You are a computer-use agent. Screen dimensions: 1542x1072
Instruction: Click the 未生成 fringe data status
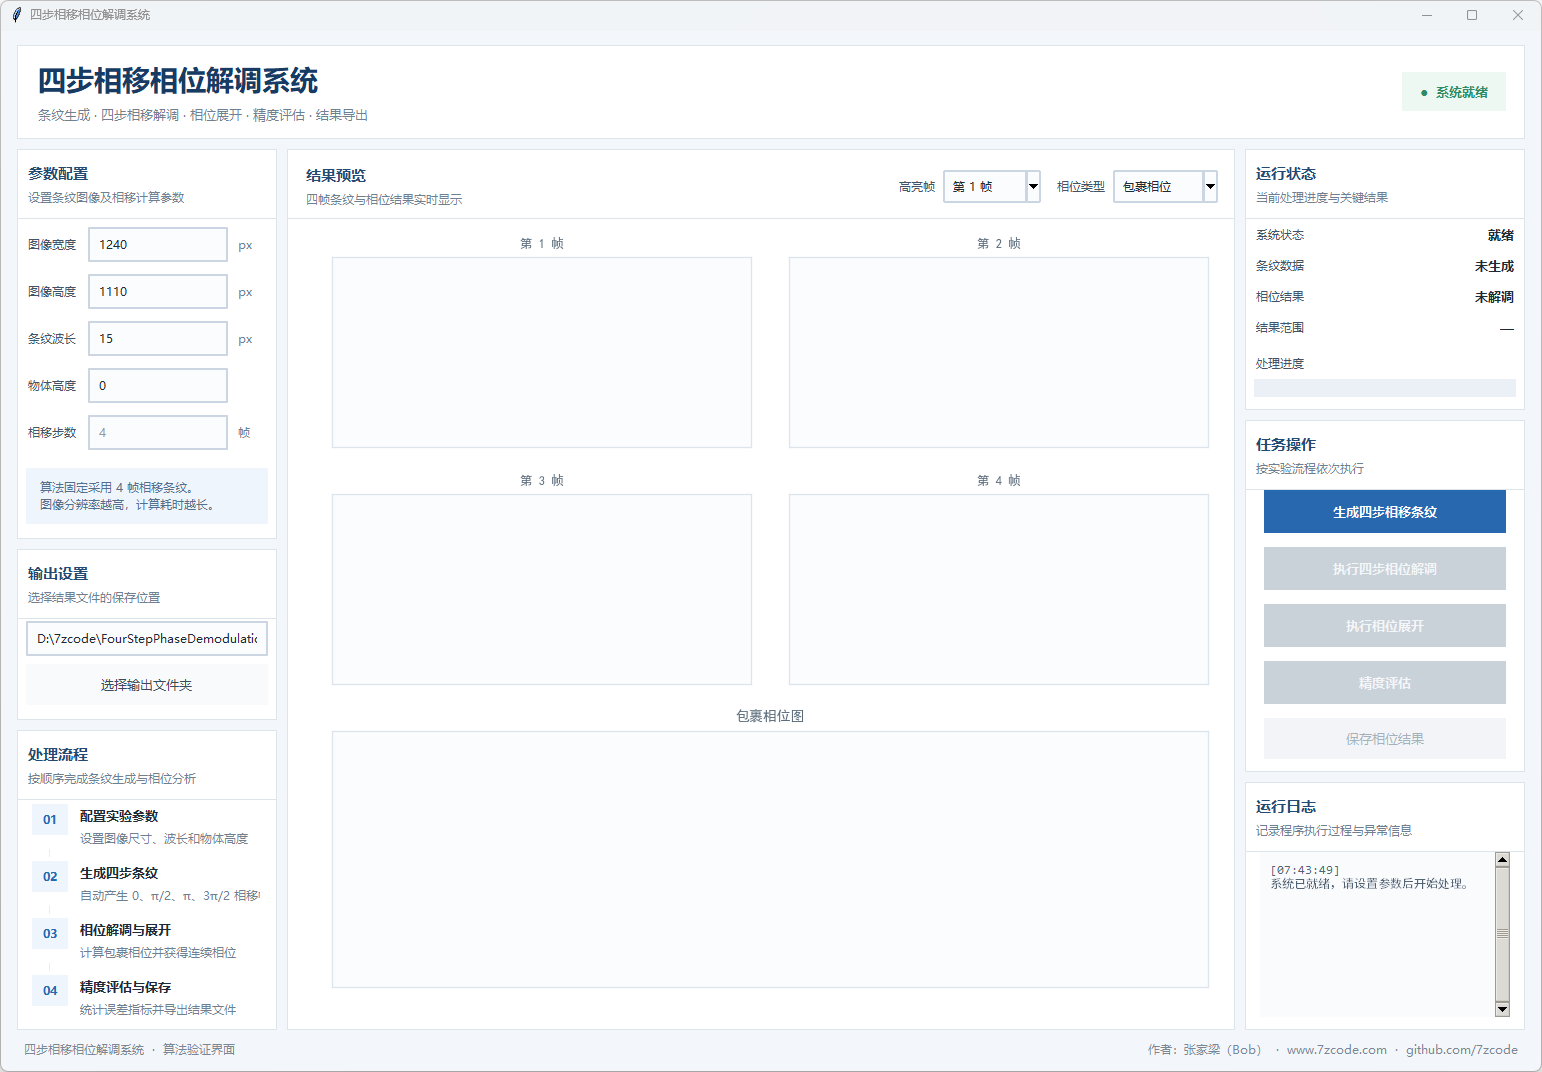tap(1494, 266)
